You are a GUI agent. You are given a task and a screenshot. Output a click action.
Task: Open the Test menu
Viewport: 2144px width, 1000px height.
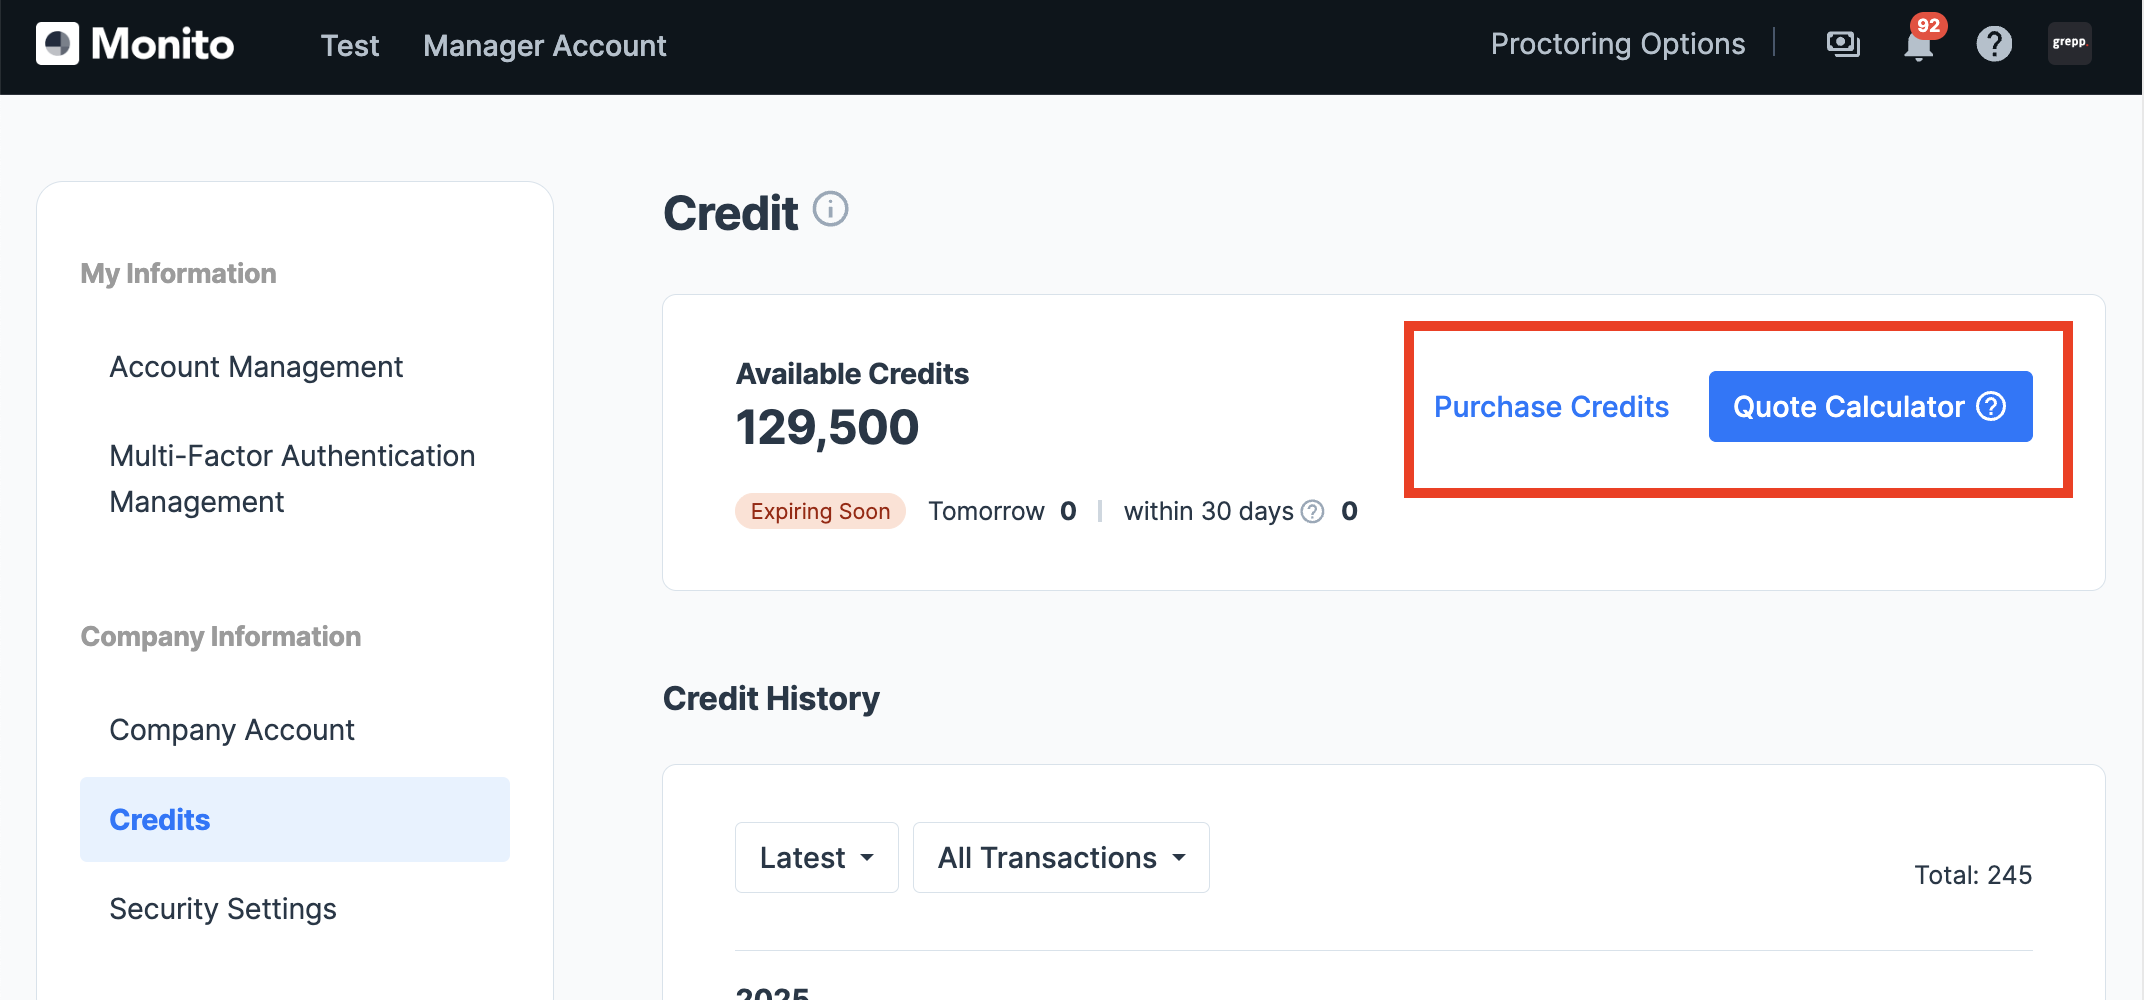(349, 46)
